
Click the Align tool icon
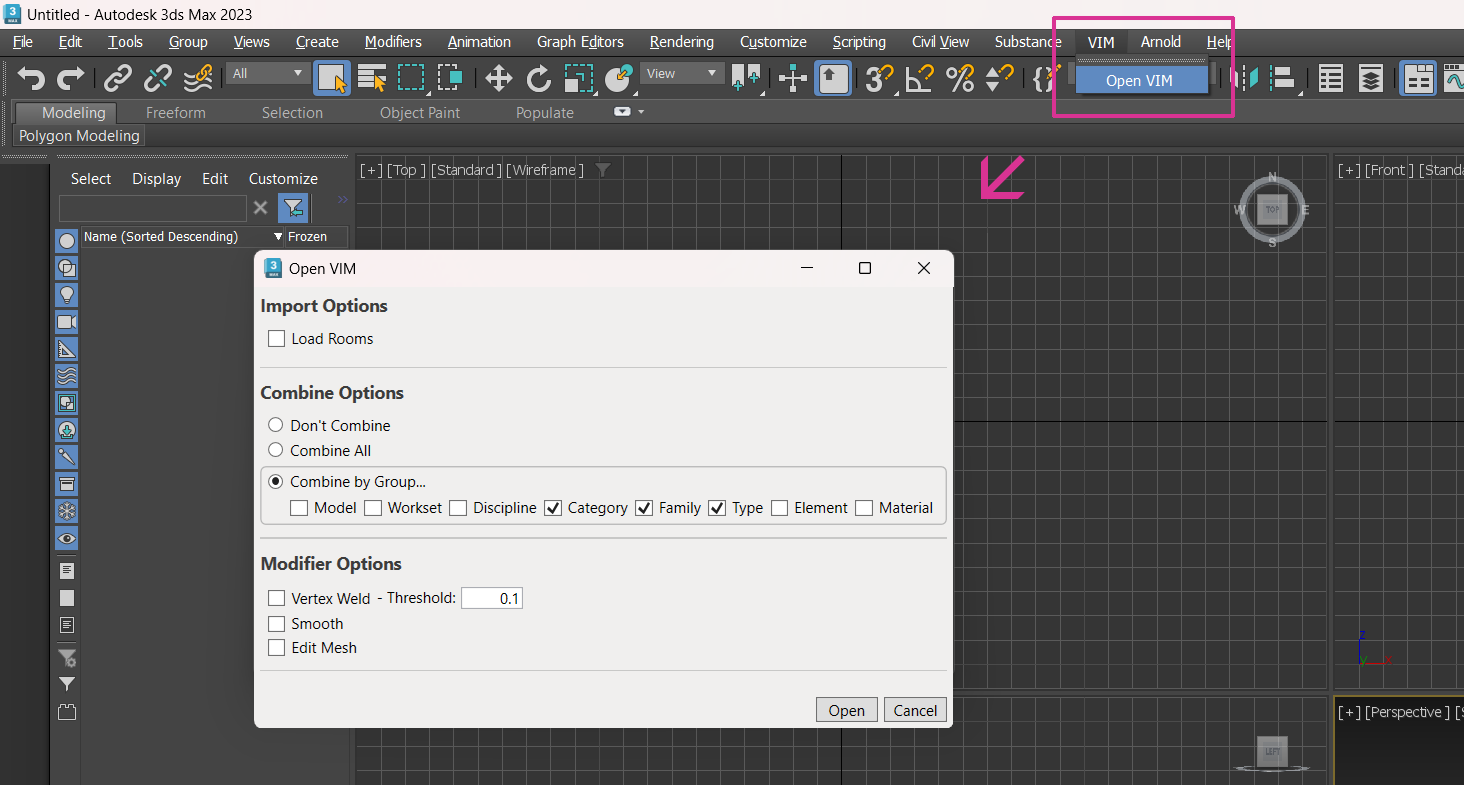pyautogui.click(x=1285, y=78)
